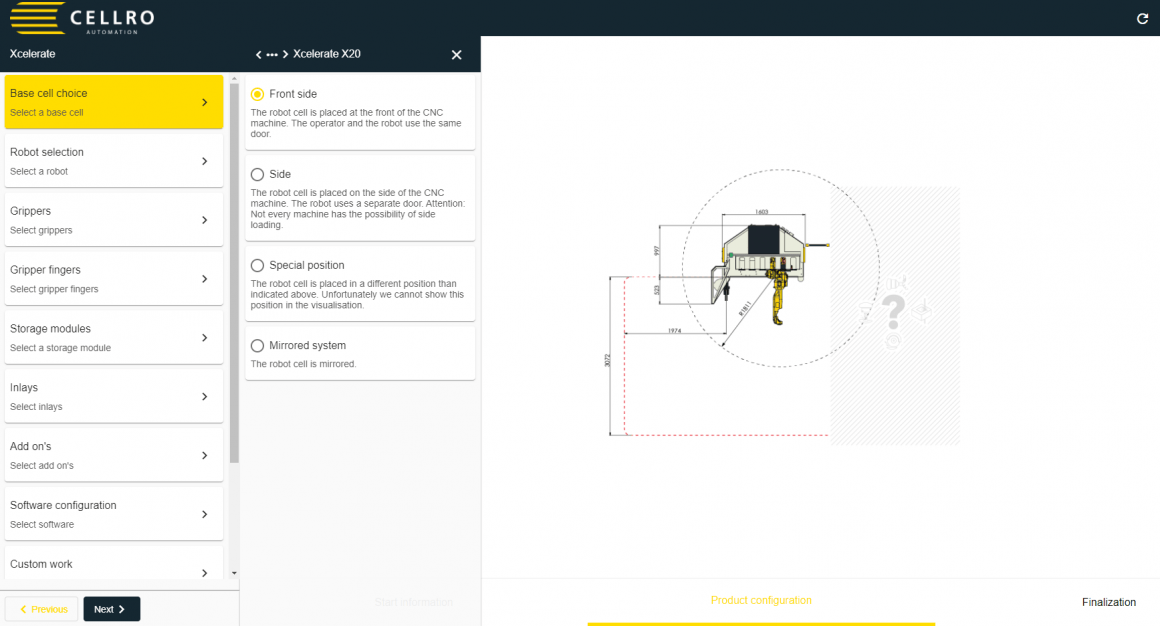Open the Robot selection section
The image size is (1160, 626).
click(x=114, y=161)
